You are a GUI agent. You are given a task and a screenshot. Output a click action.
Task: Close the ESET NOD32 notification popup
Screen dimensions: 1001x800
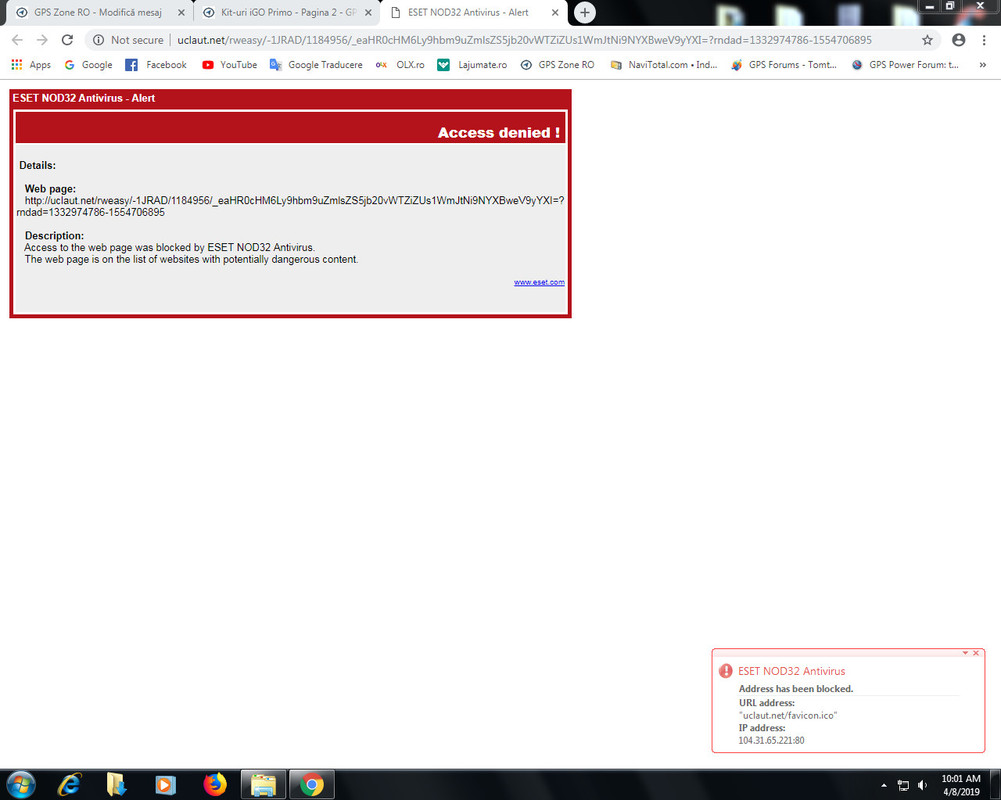tap(975, 653)
